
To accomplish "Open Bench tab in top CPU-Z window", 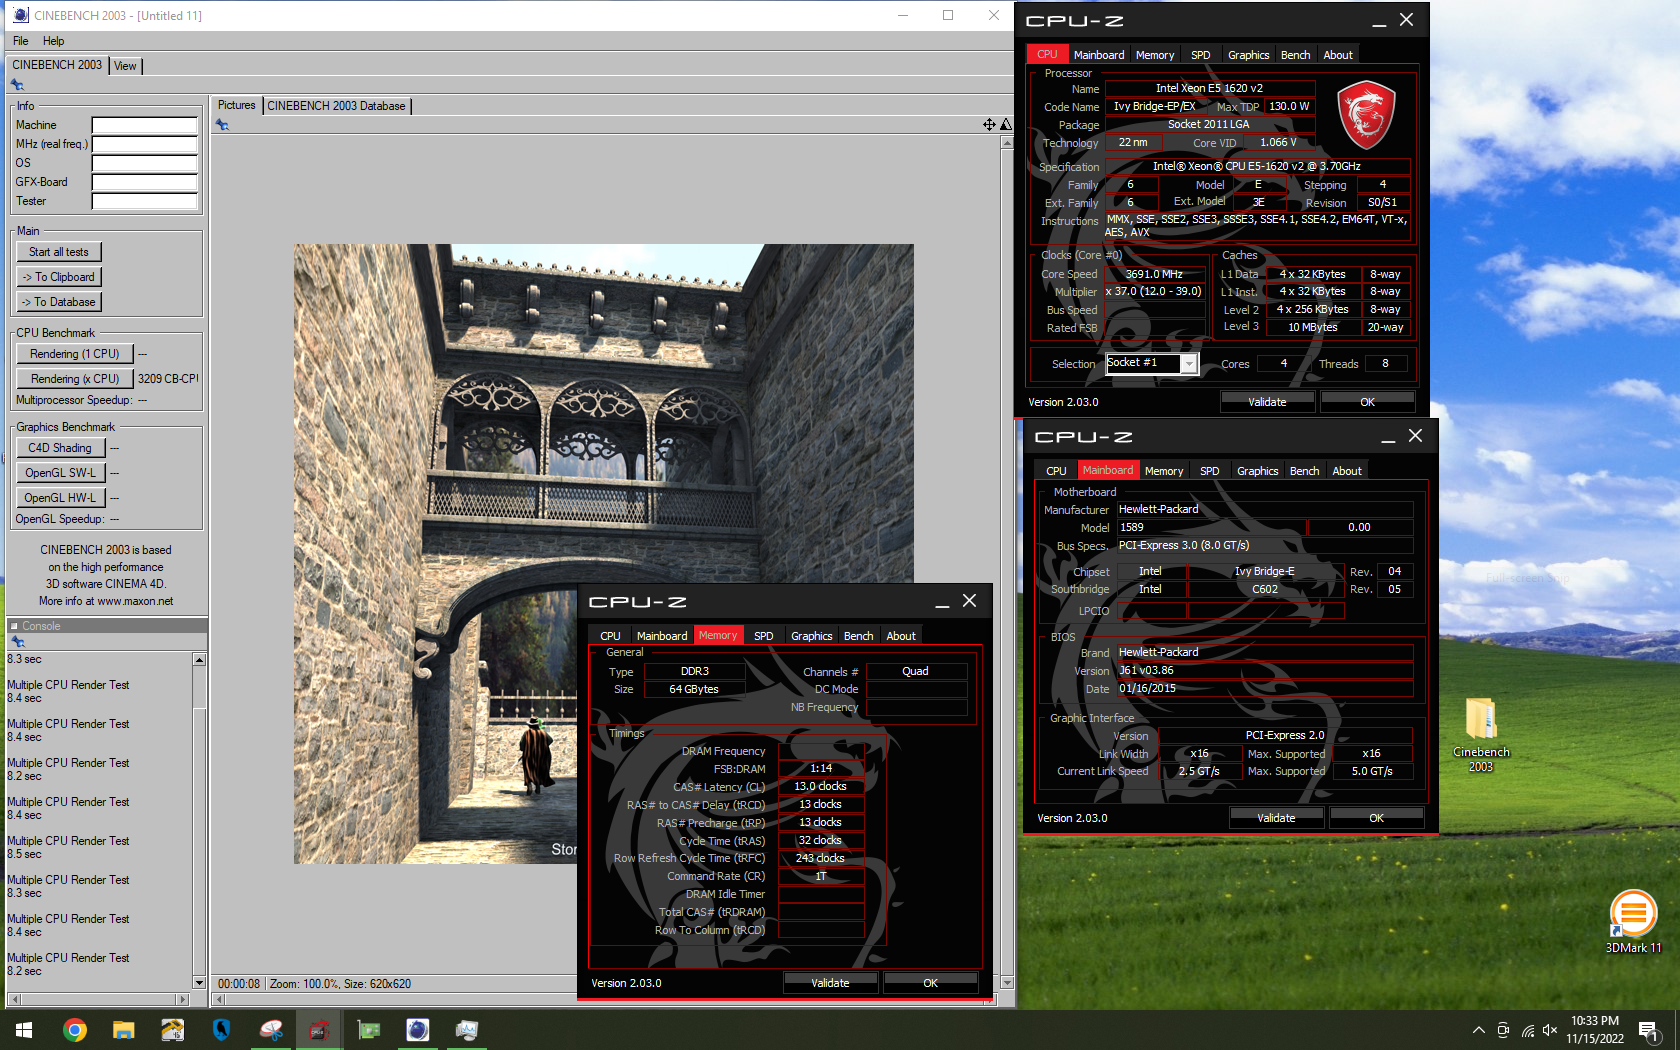I will click(x=1295, y=55).
